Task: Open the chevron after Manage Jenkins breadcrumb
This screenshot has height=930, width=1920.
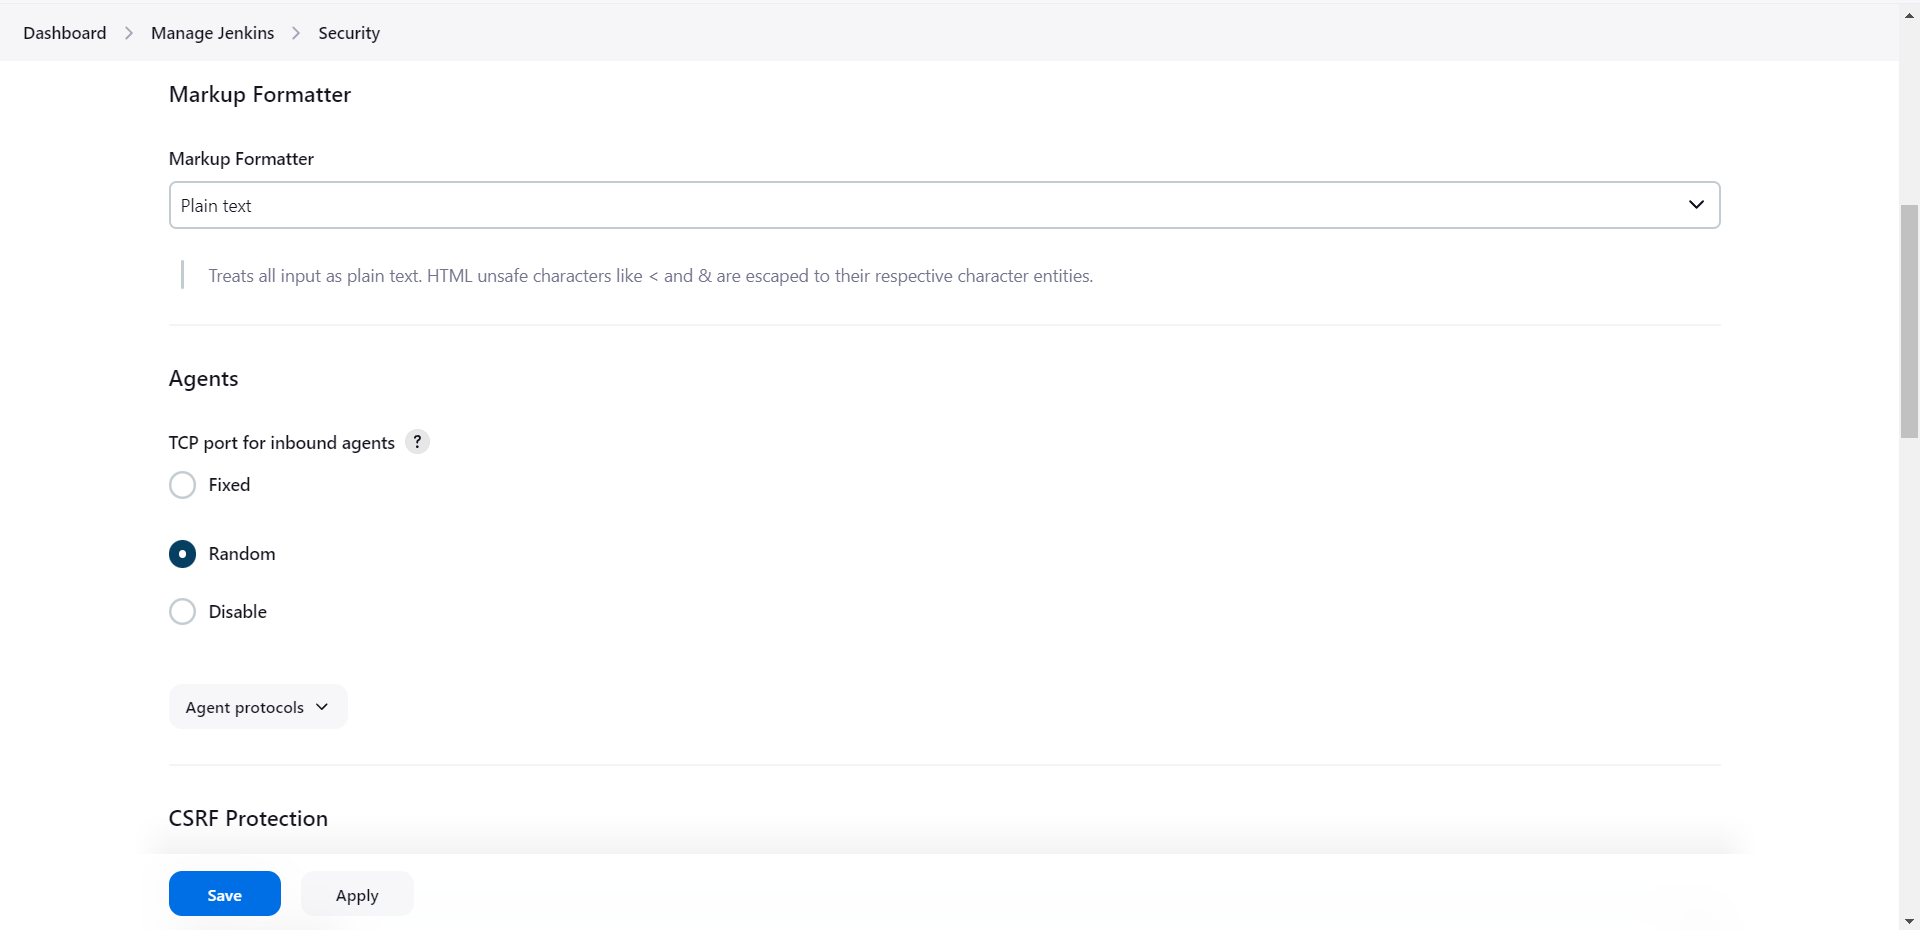Action: coord(296,33)
